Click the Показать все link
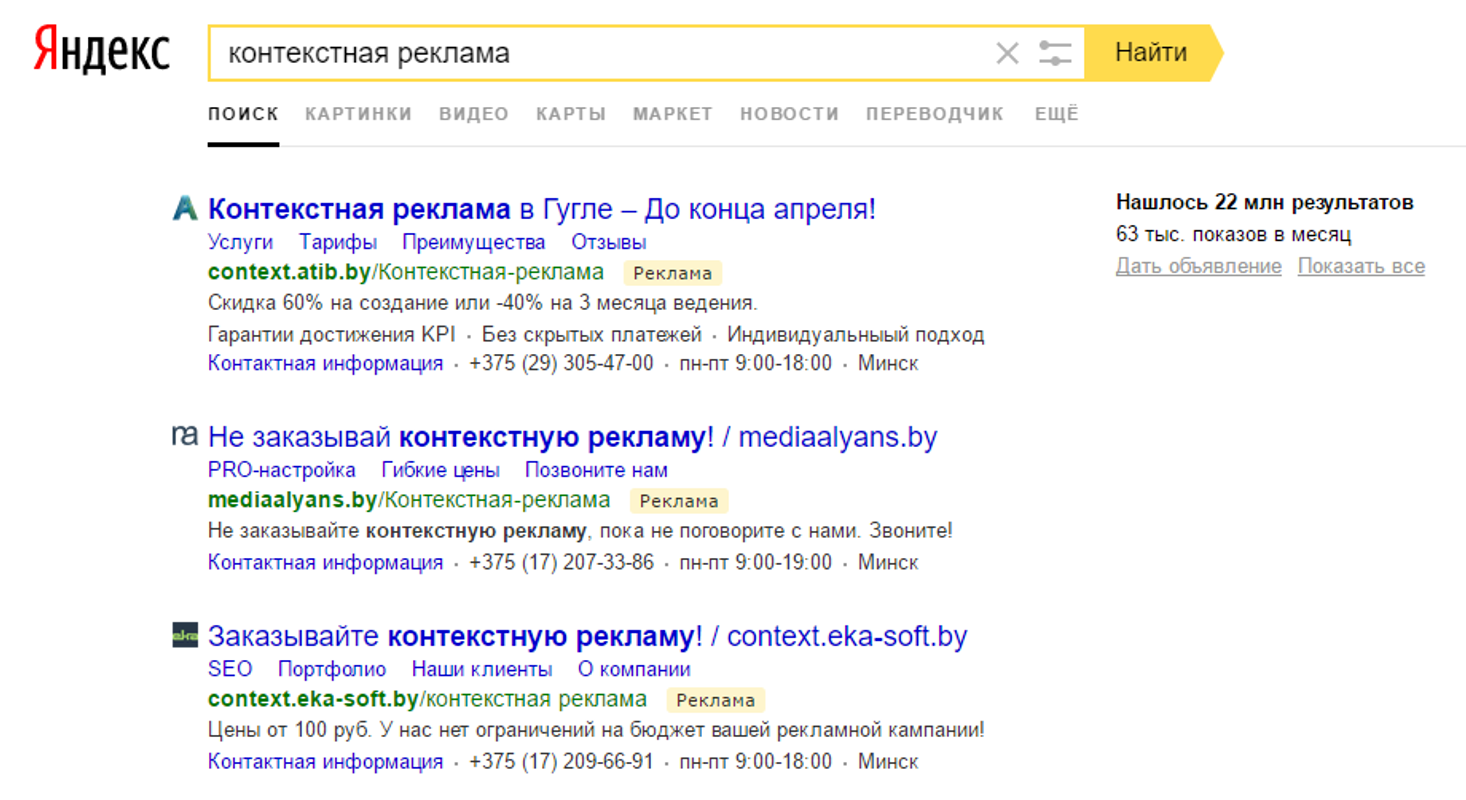1466x800 pixels. pyautogui.click(x=1361, y=266)
